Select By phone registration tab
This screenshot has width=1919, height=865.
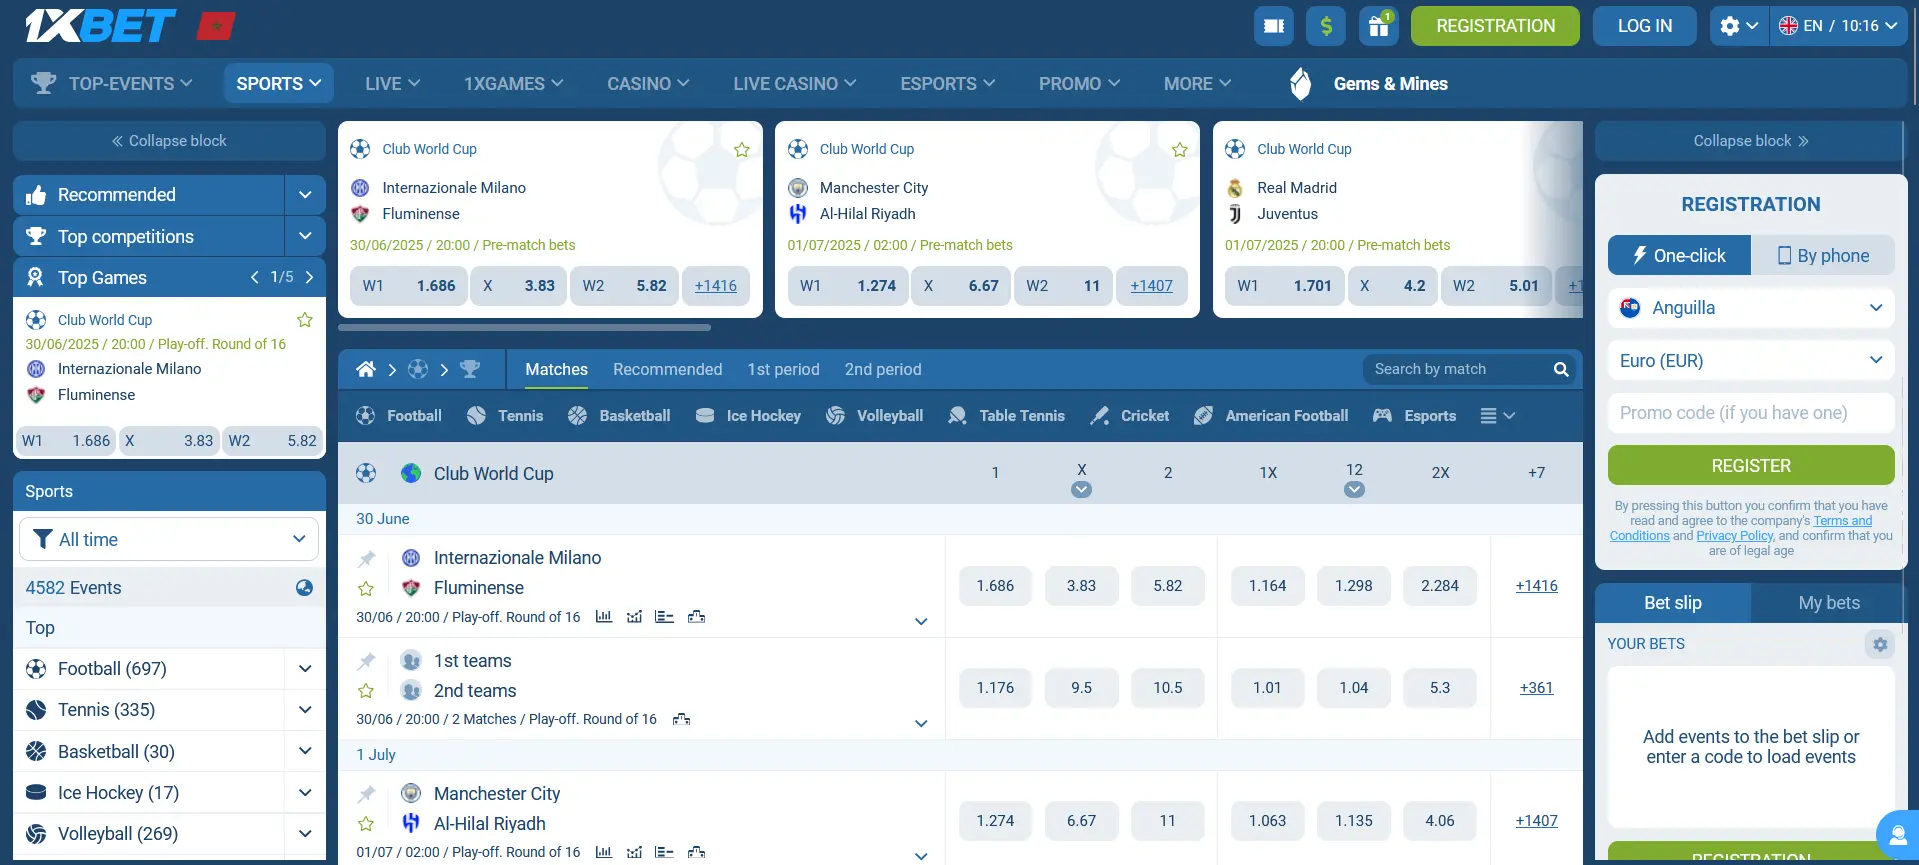pyautogui.click(x=1823, y=255)
